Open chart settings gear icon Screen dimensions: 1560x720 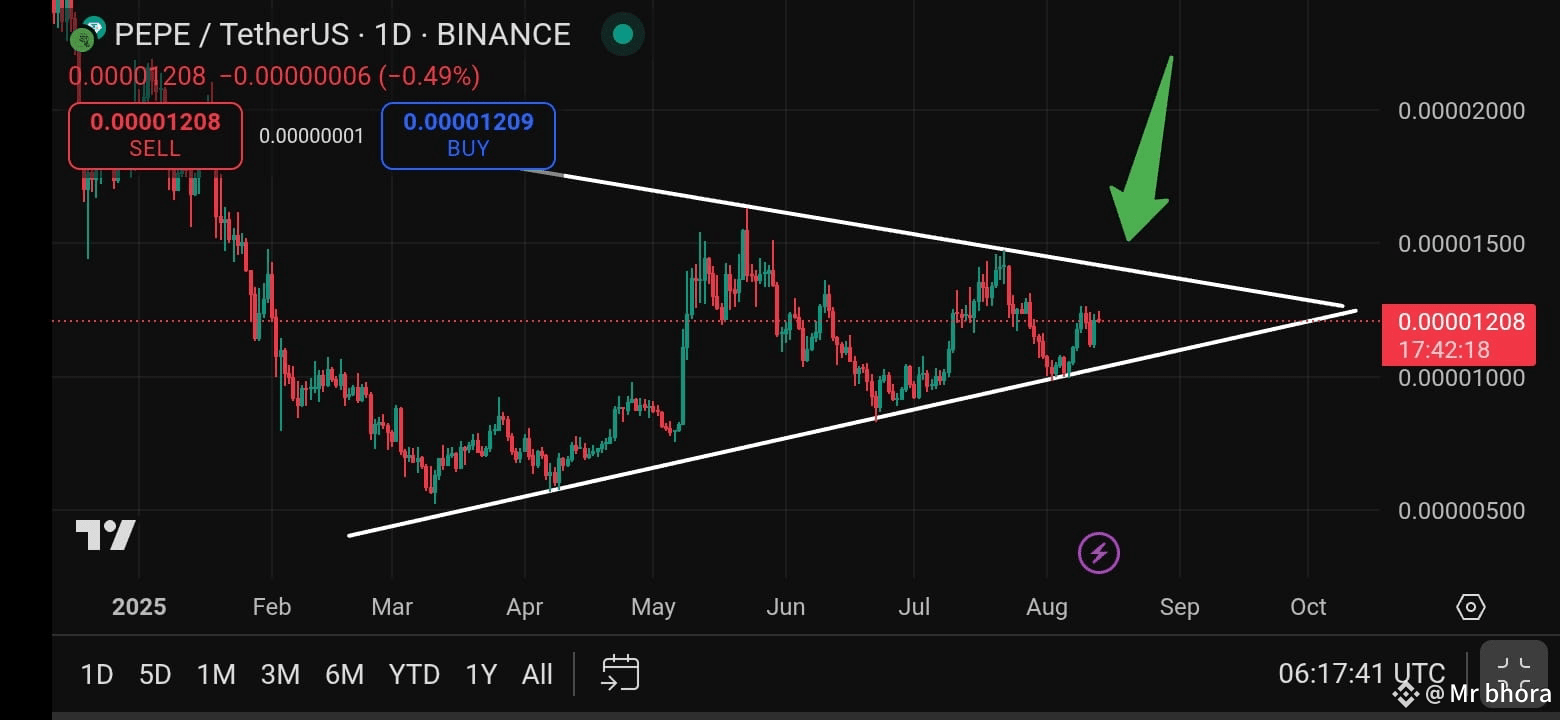(x=1470, y=606)
